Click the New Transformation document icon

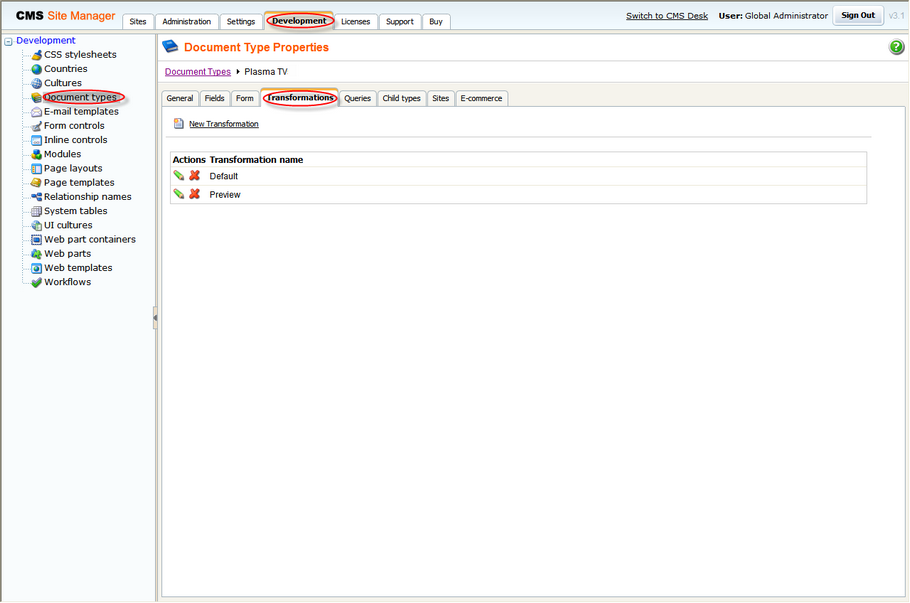(x=179, y=124)
